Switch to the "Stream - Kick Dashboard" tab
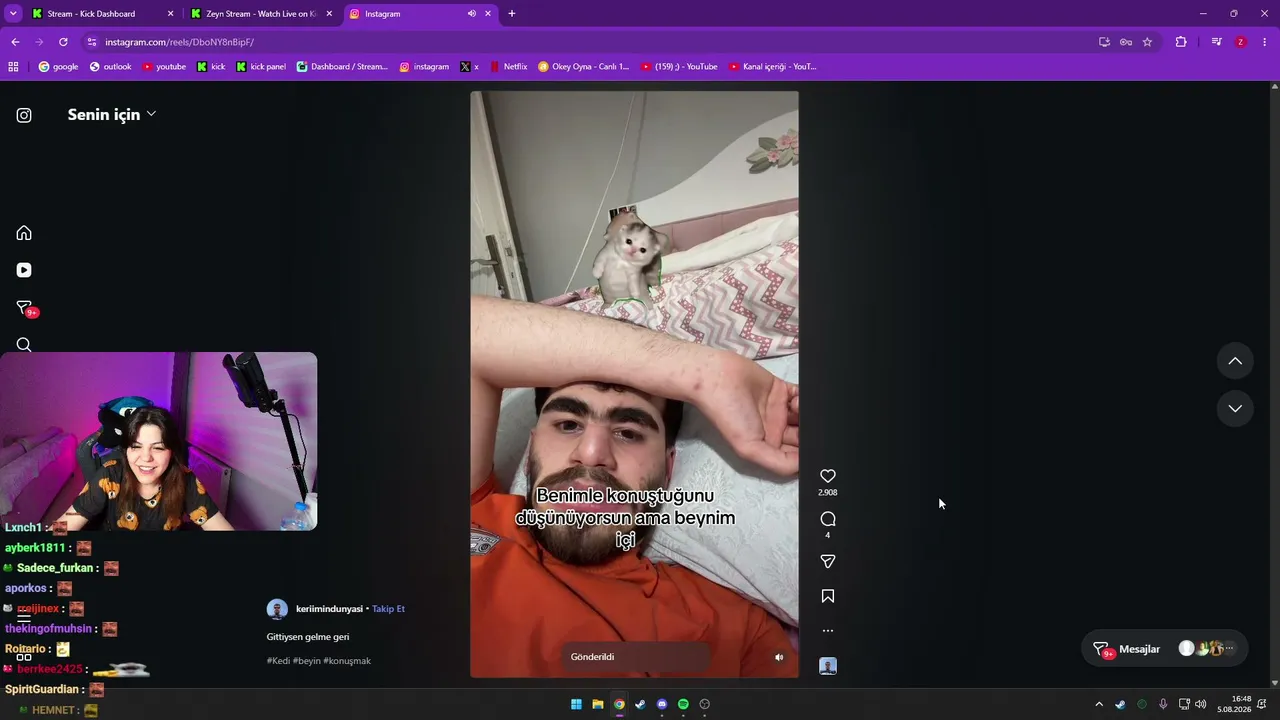This screenshot has width=1280, height=720. (100, 14)
